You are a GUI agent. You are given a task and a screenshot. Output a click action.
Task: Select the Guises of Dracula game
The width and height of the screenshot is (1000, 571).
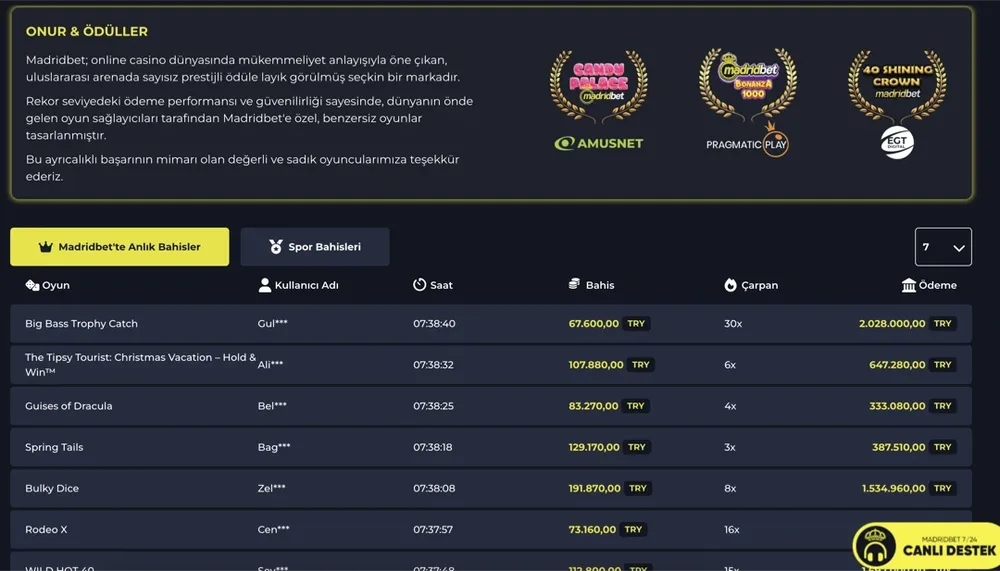[x=69, y=406]
